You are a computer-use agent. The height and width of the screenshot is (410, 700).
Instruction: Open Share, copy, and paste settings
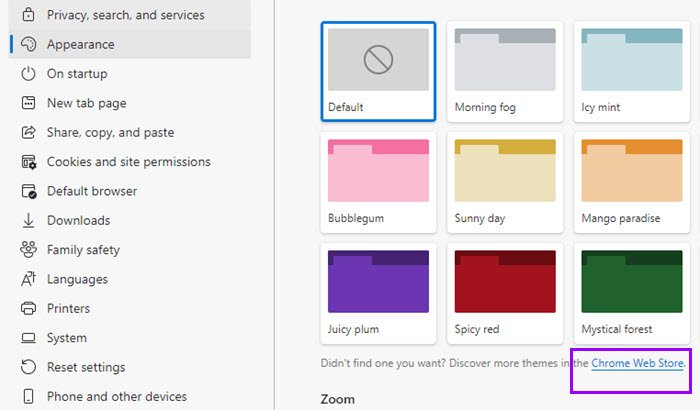point(129,132)
